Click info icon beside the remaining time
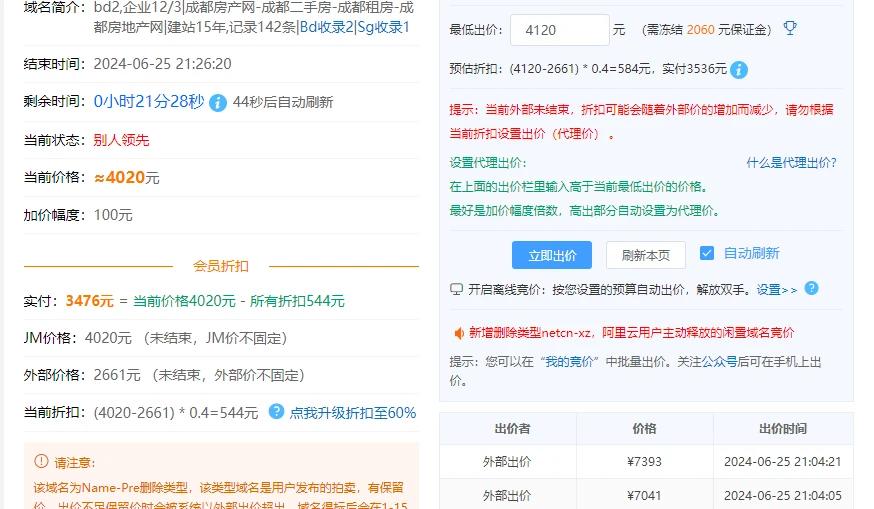This screenshot has width=874, height=509. [218, 102]
